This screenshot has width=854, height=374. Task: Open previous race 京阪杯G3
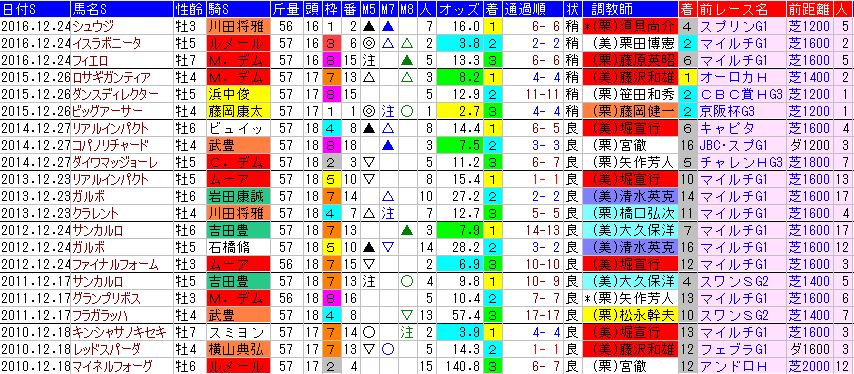[x=741, y=111]
